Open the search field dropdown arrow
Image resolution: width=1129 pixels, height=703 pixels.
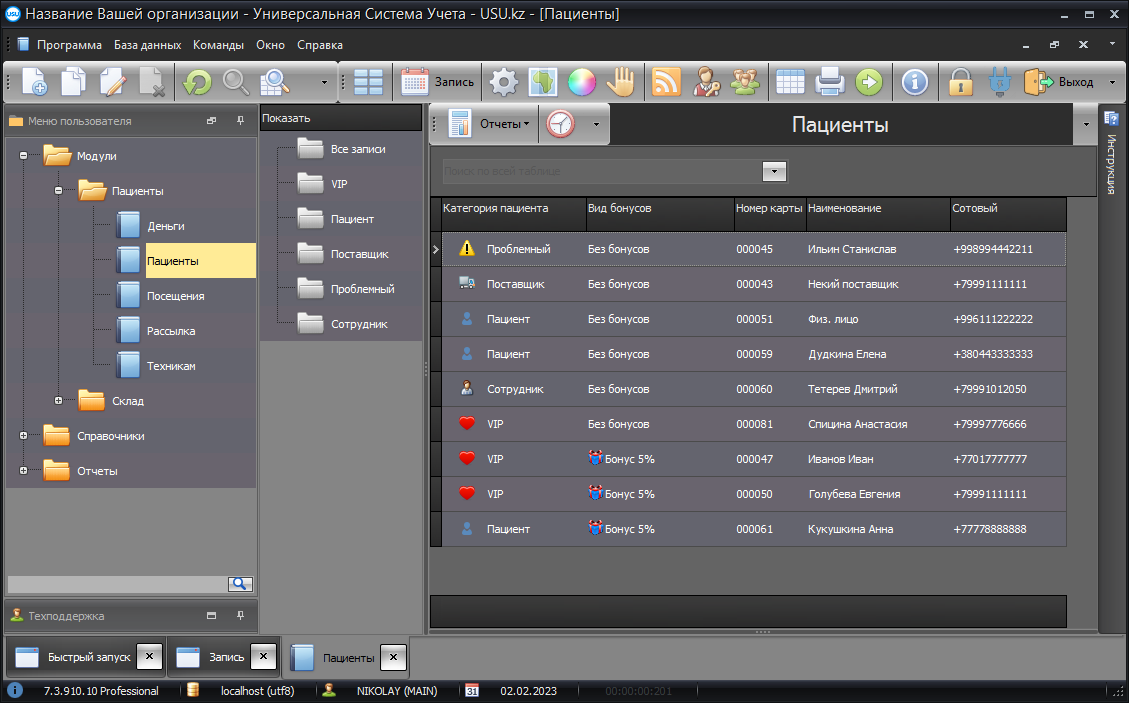tap(774, 171)
